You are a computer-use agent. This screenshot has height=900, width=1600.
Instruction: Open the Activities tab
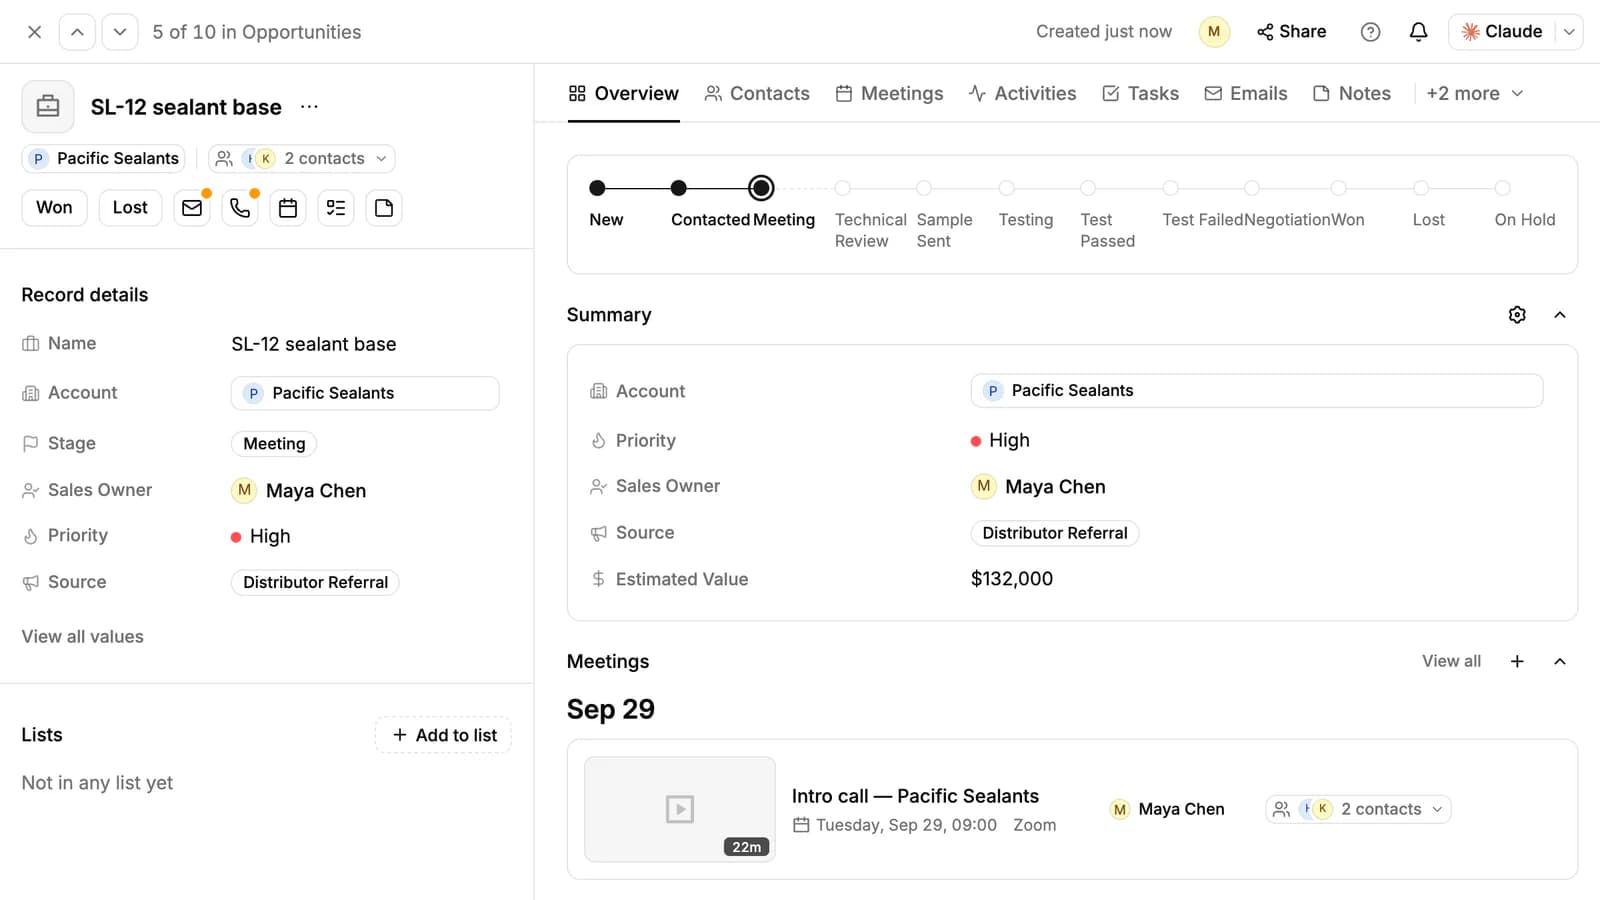[1022, 93]
